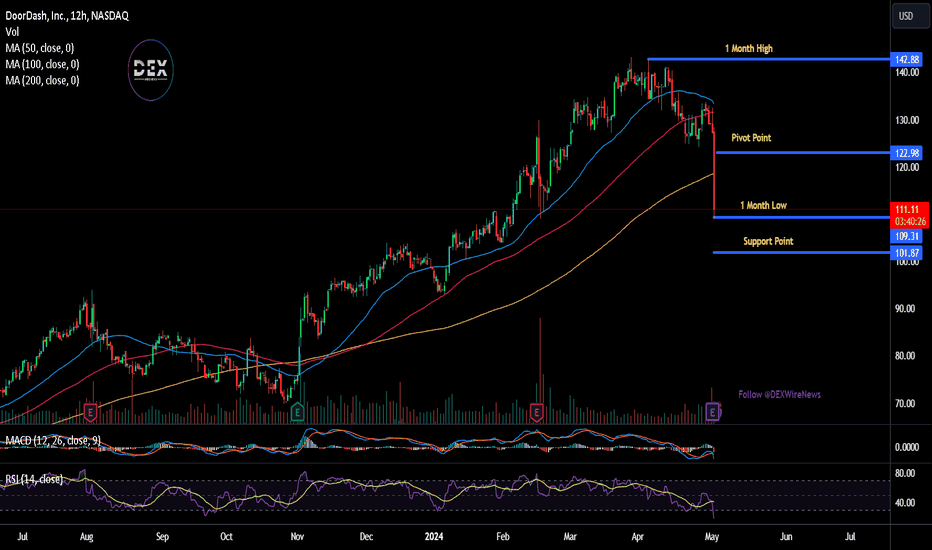The image size is (932, 550).
Task: Click the red earnings E marker in February
Action: coord(536,411)
